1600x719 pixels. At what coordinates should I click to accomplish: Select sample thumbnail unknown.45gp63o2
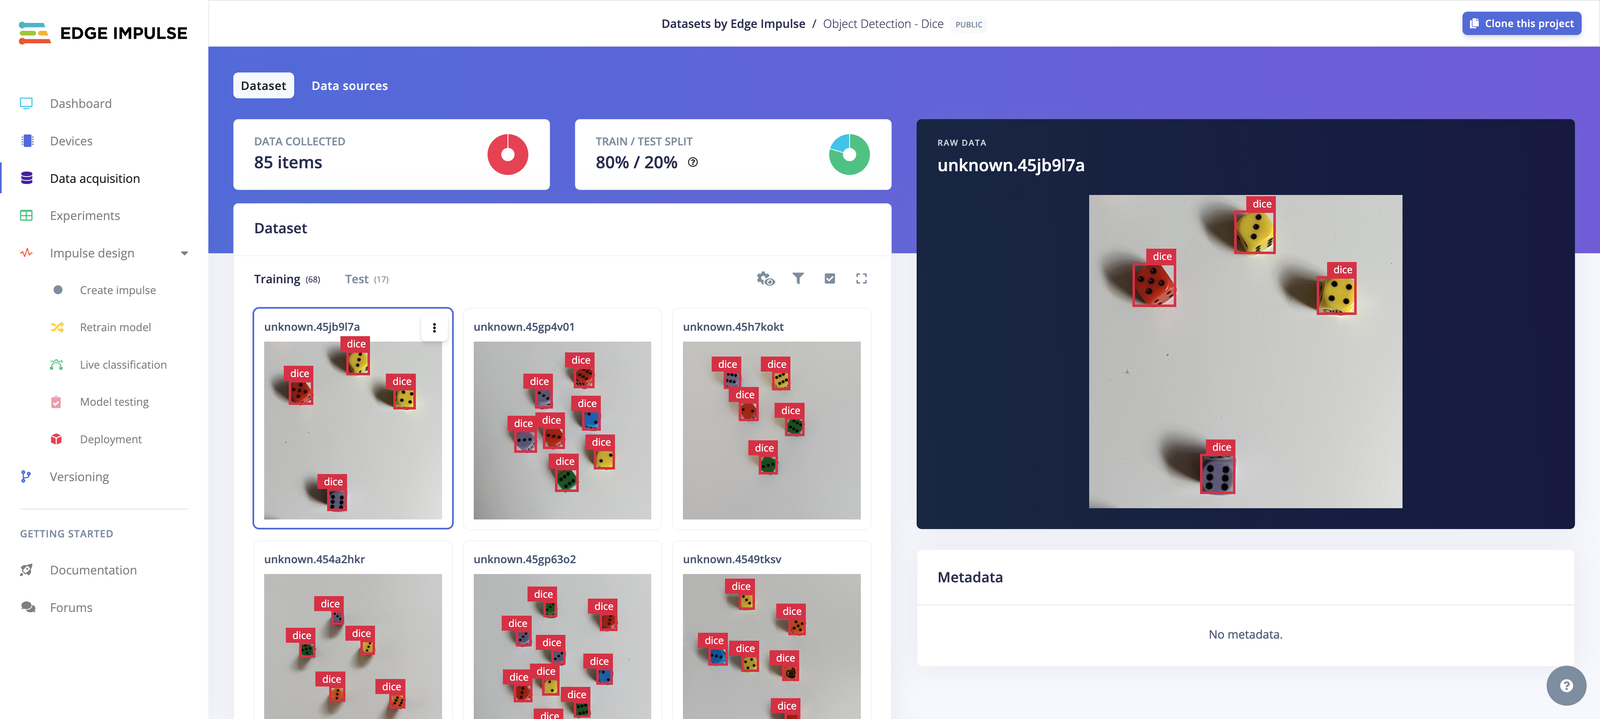tap(562, 646)
